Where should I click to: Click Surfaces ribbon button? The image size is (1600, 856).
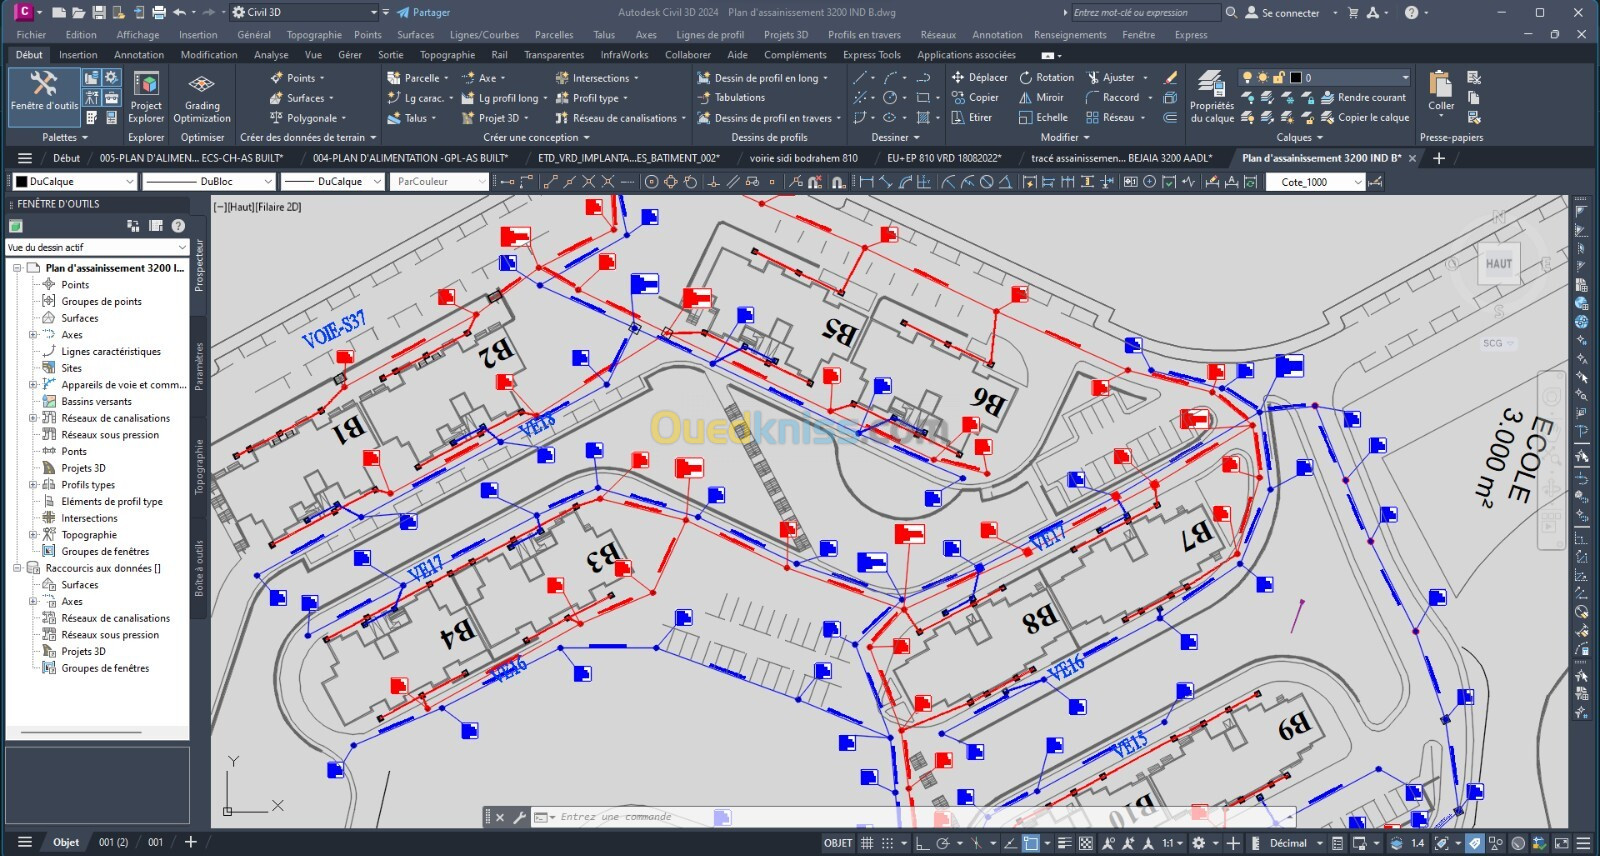pos(301,97)
